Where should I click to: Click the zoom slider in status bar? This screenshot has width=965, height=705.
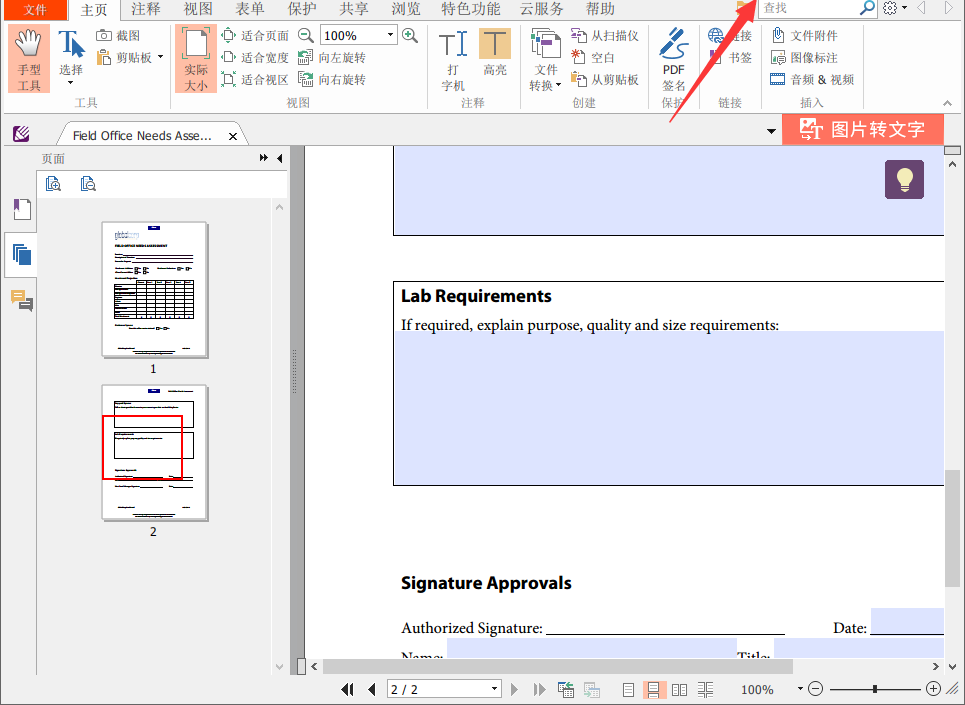click(x=875, y=690)
